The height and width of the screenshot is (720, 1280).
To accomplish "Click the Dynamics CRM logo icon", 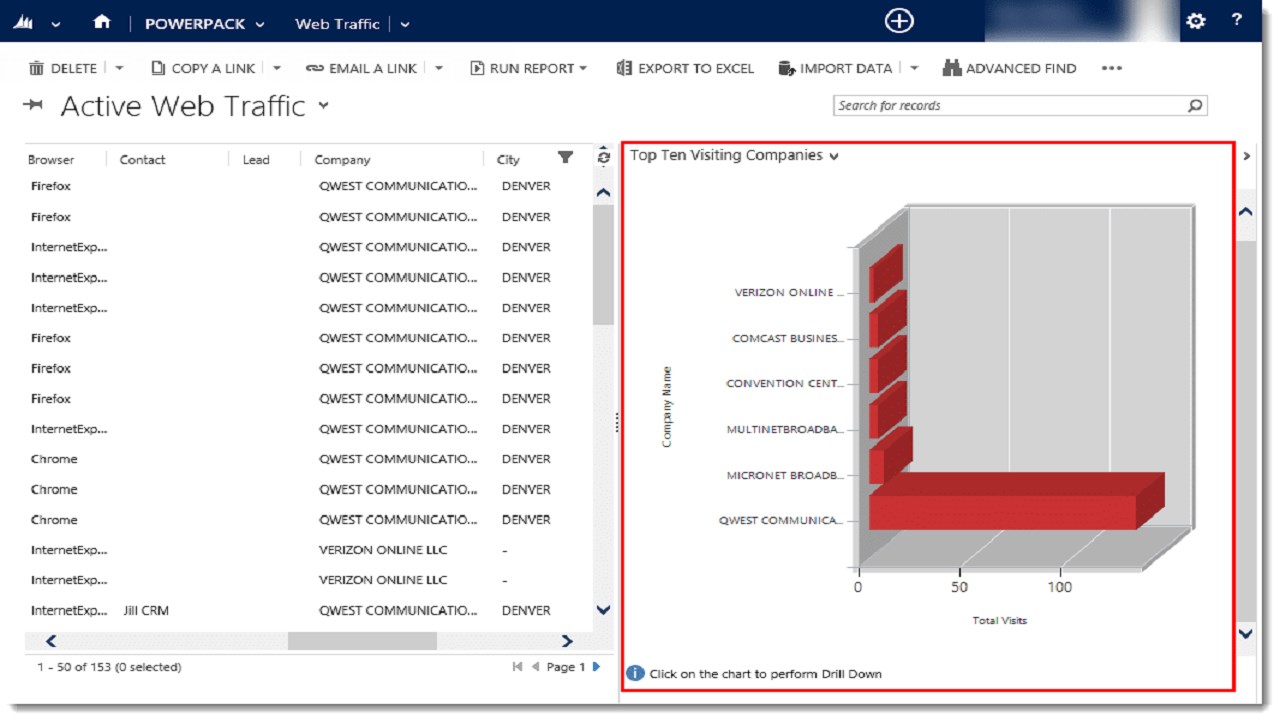I will 23,22.
